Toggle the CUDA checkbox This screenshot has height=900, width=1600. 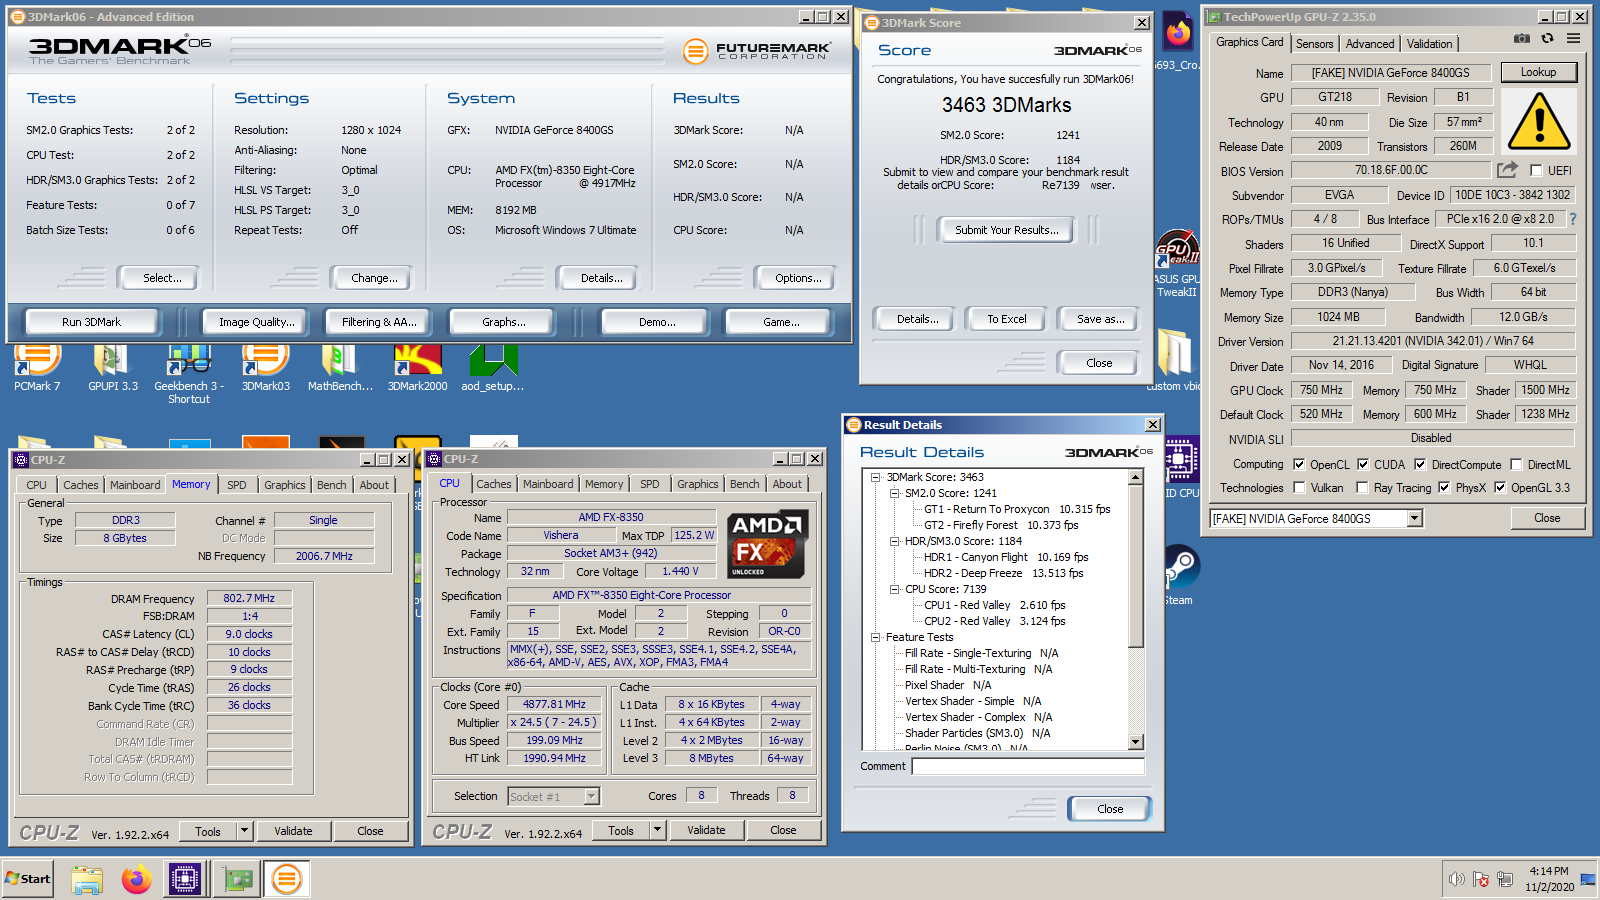1362,464
